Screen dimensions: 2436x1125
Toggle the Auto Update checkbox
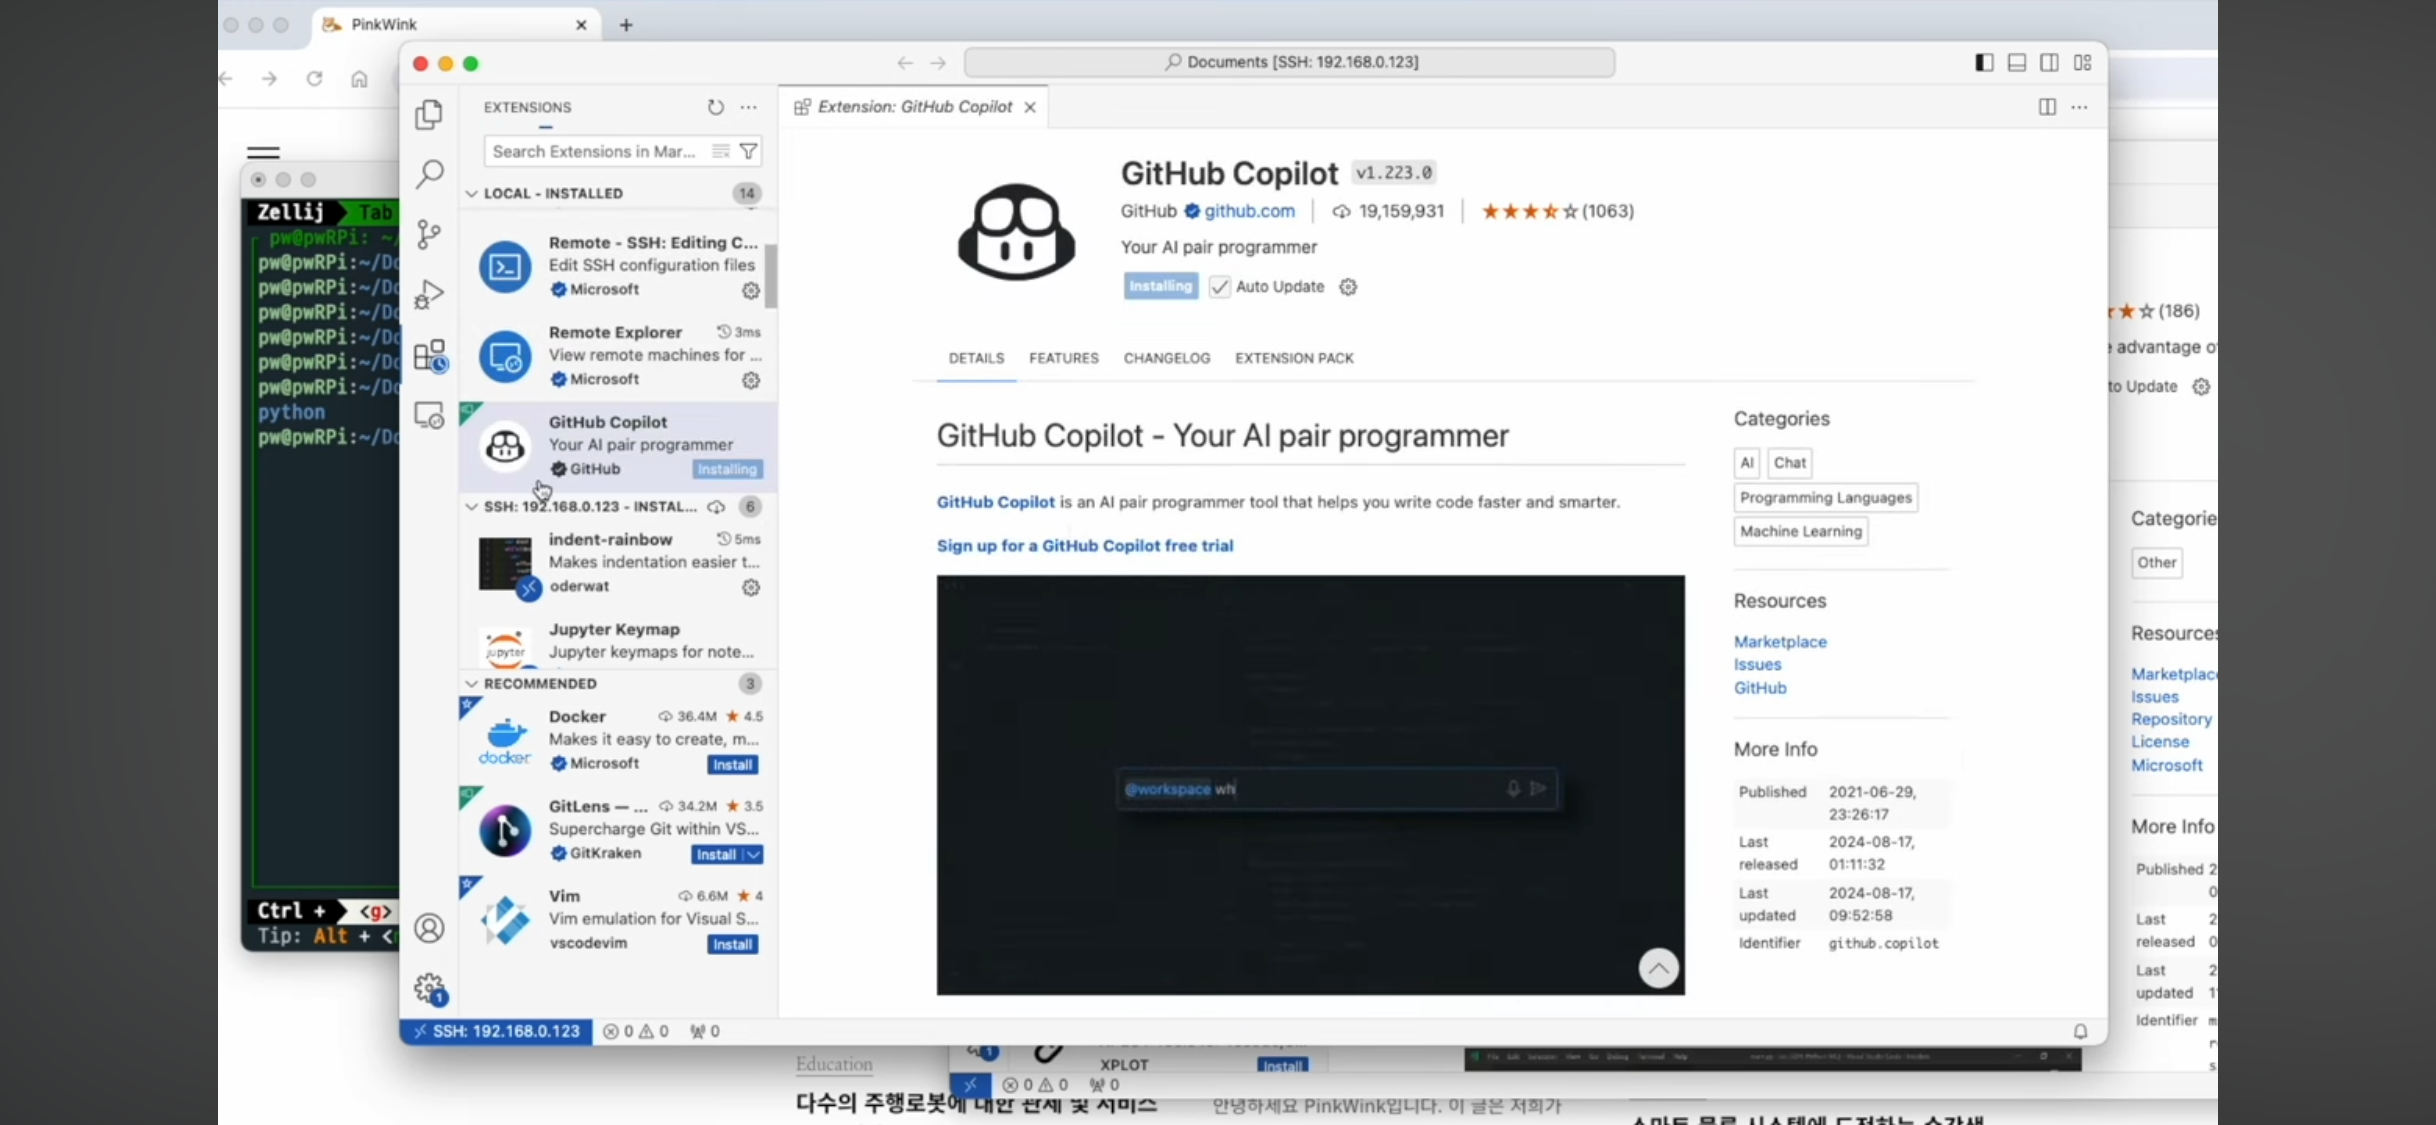(1219, 287)
